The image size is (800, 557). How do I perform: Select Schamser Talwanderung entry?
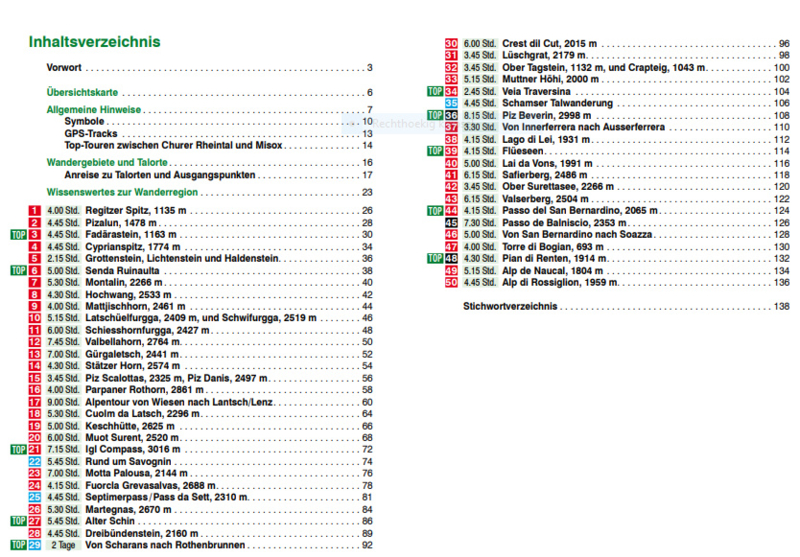coord(558,103)
